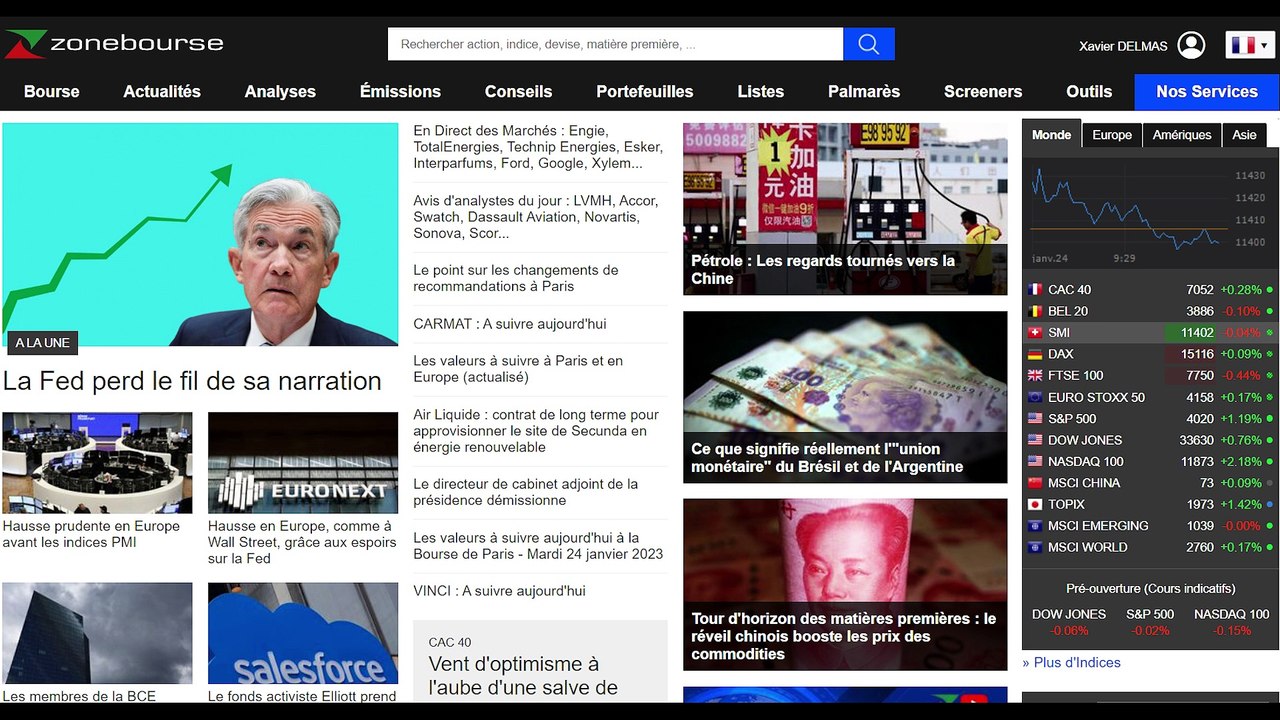Click the intraday index chart
1280x720 pixels.
pyautogui.click(x=1150, y=212)
